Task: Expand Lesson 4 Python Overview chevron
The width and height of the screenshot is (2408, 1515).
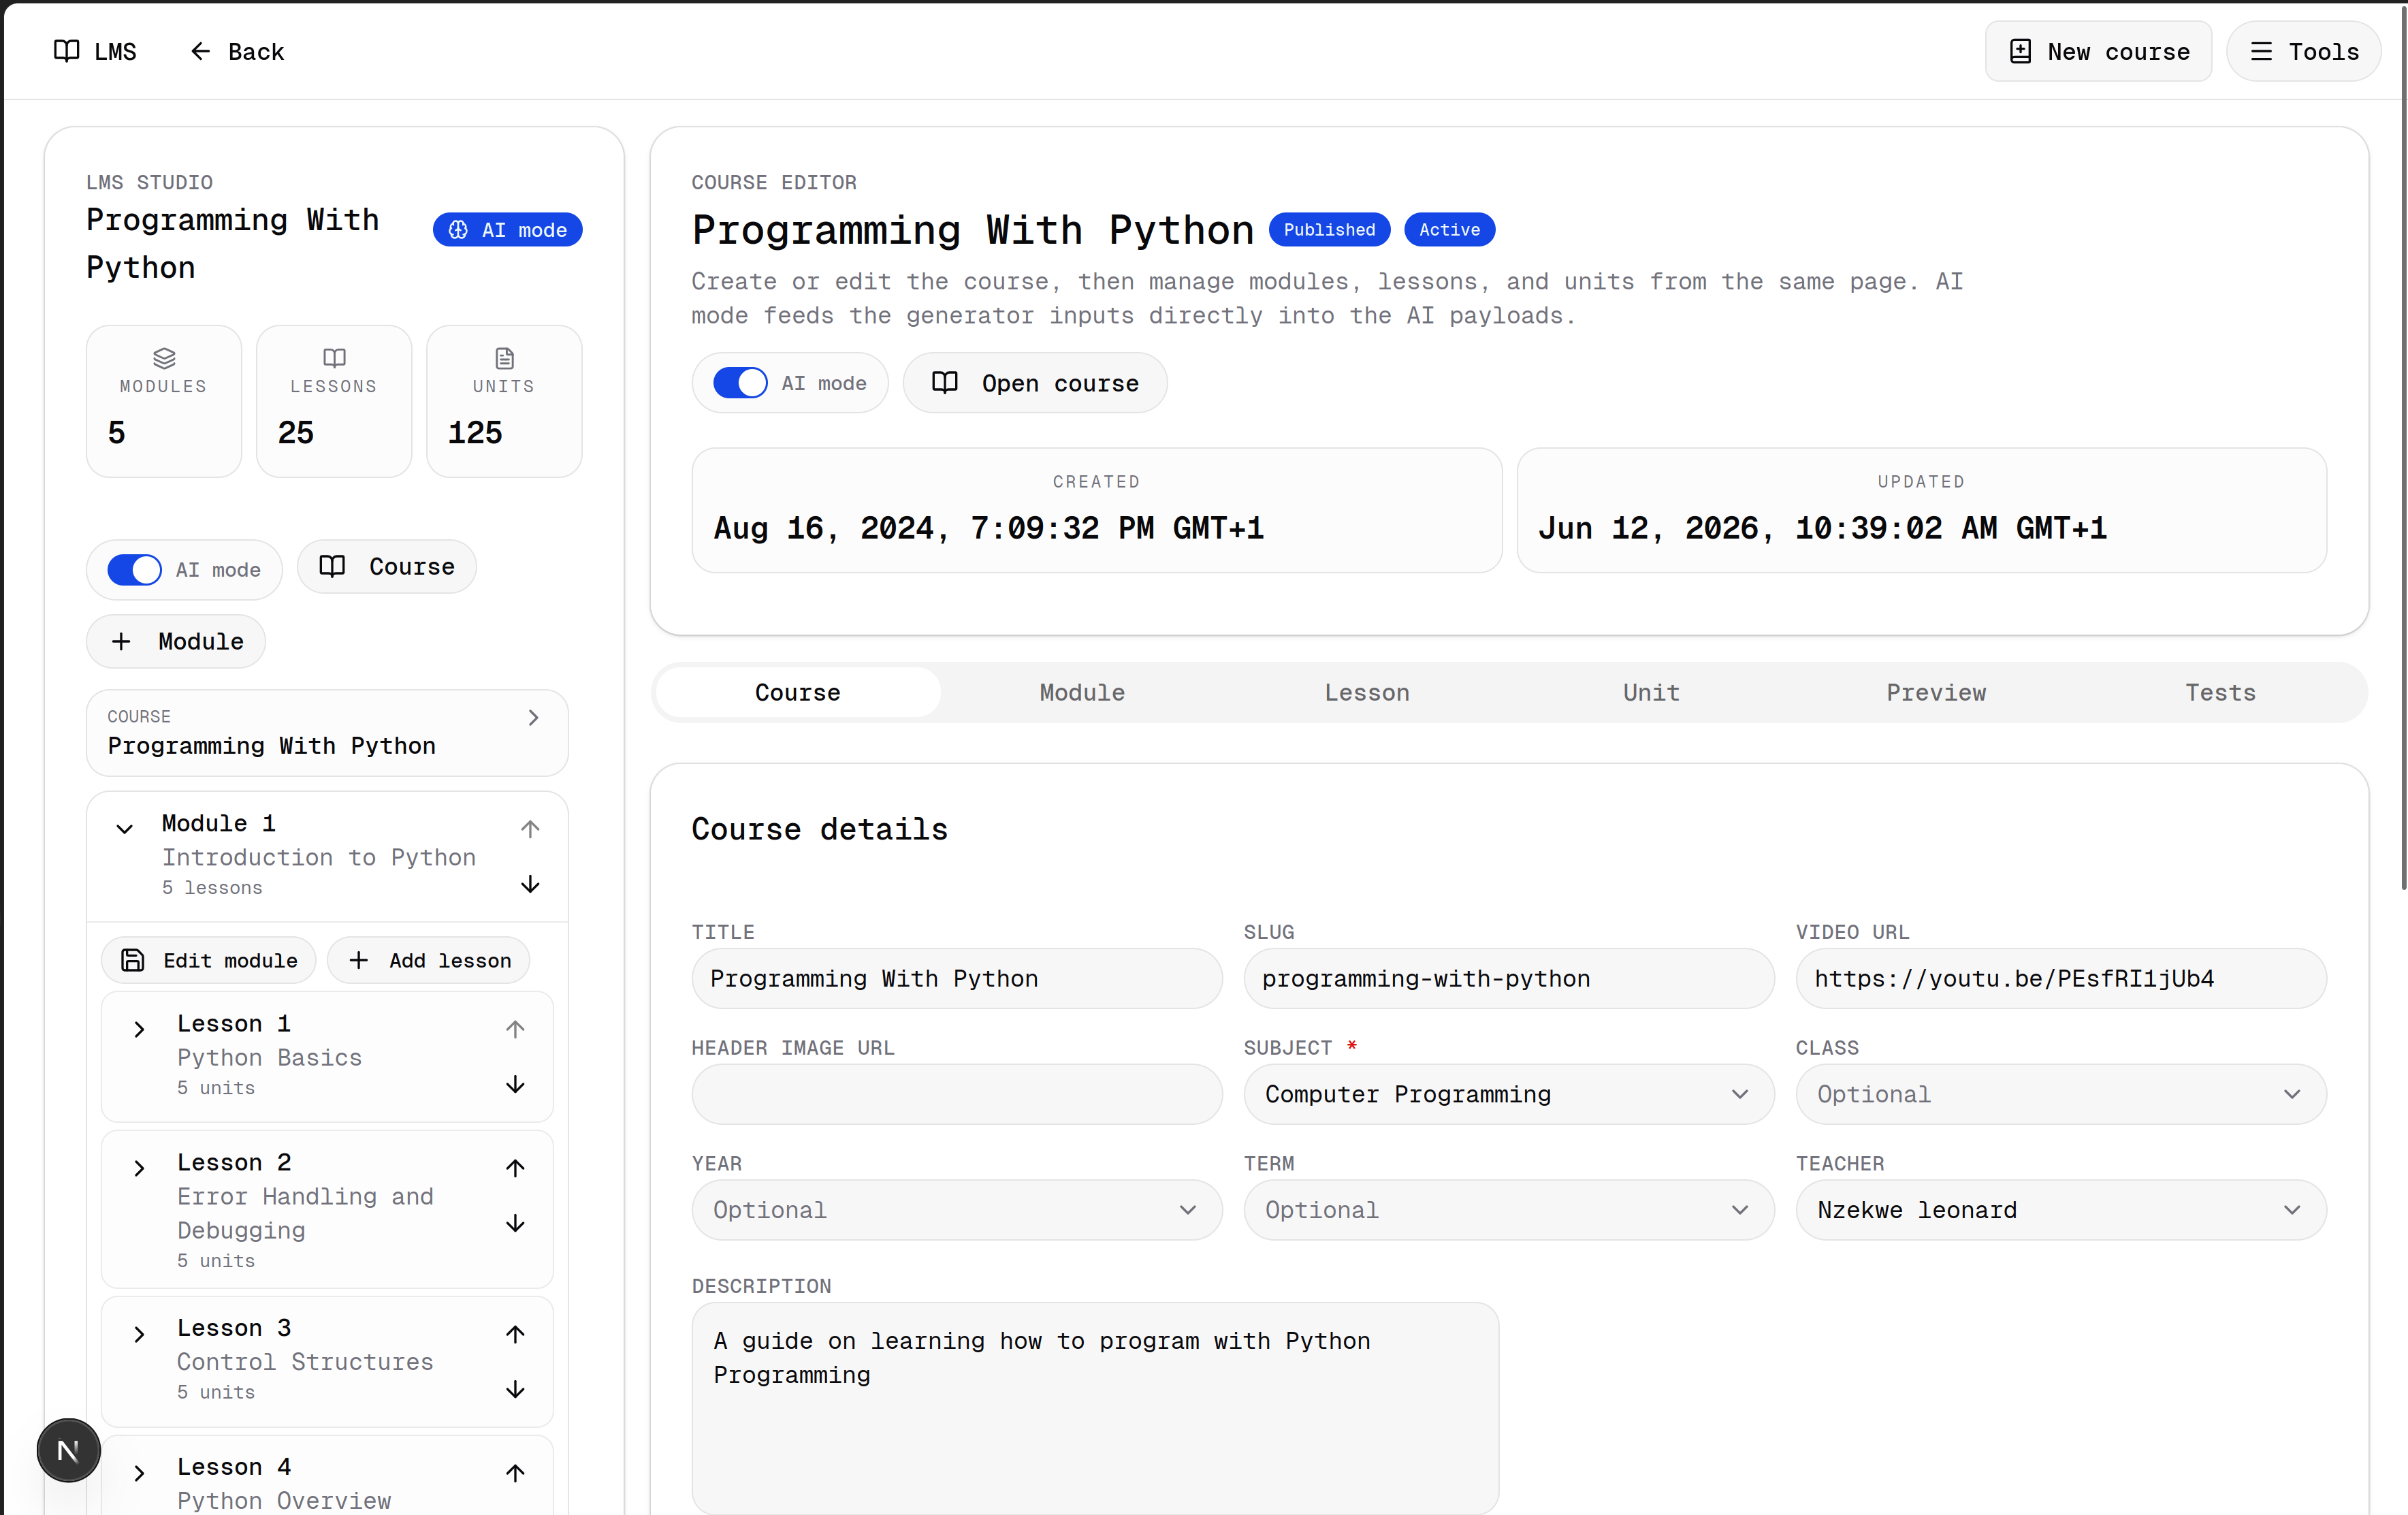Action: tap(139, 1472)
